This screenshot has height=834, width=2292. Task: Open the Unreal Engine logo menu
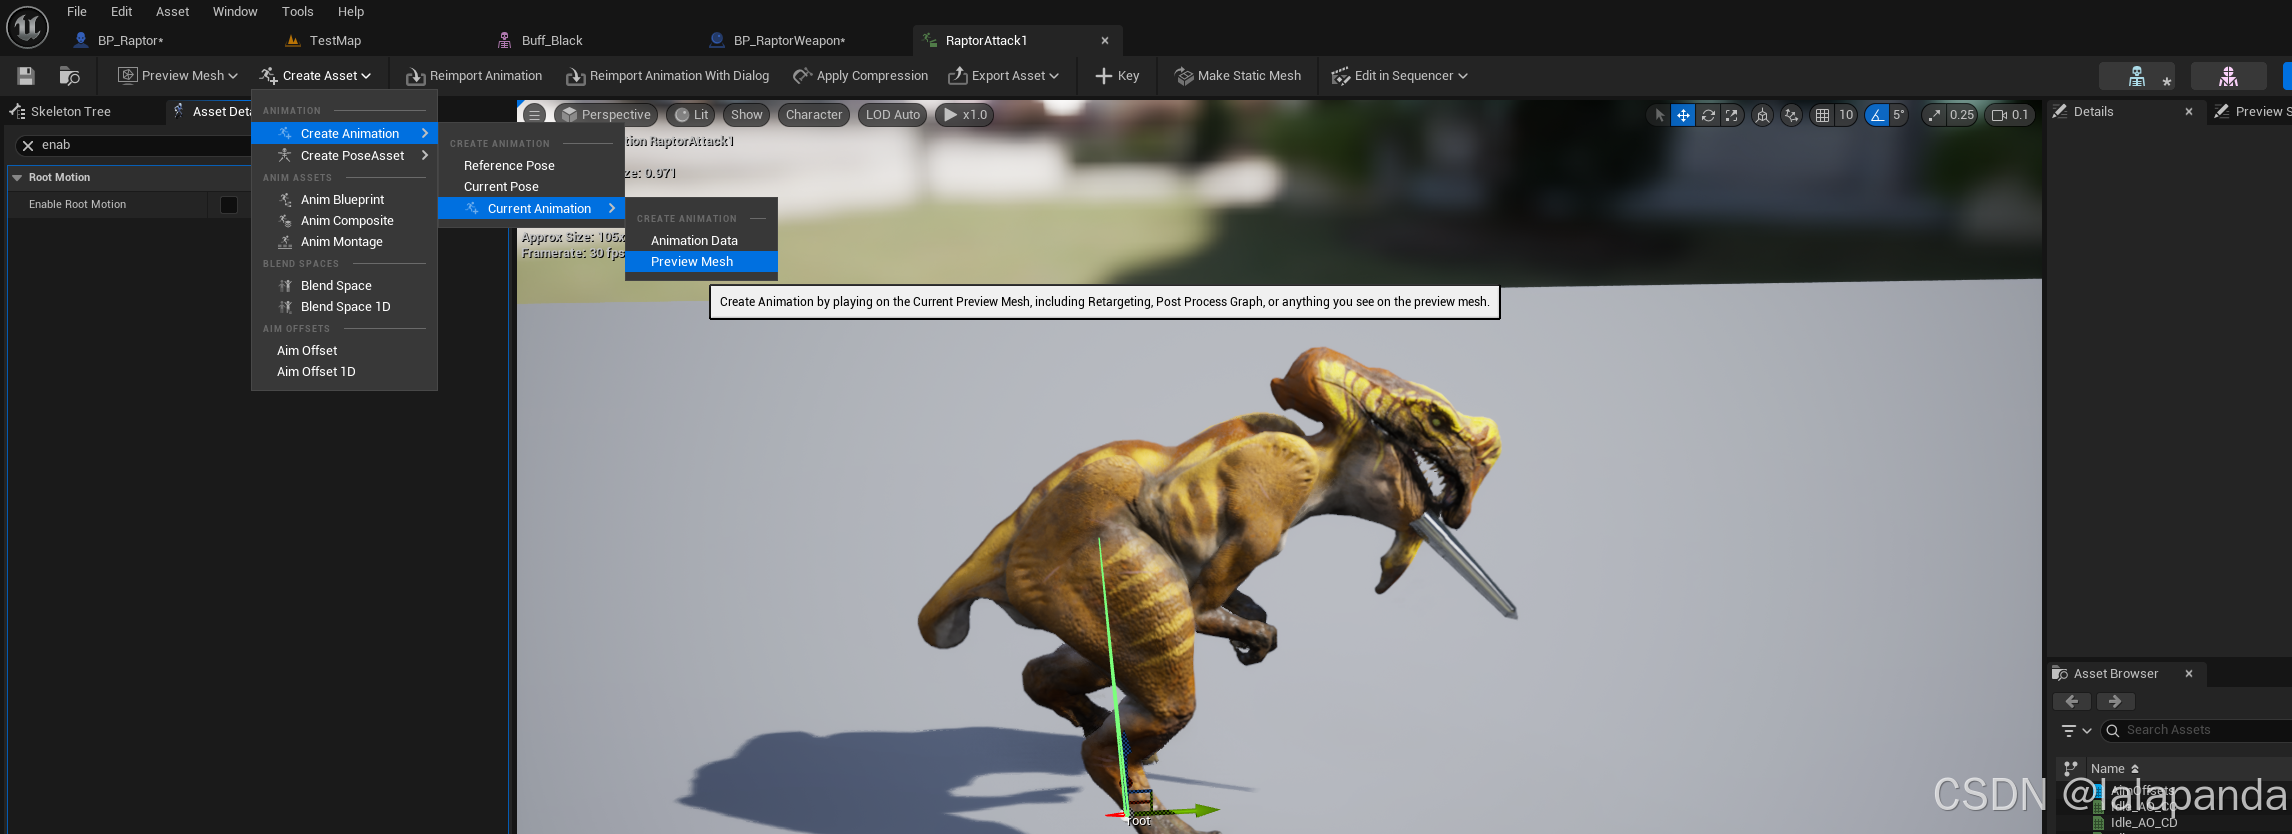point(27,27)
